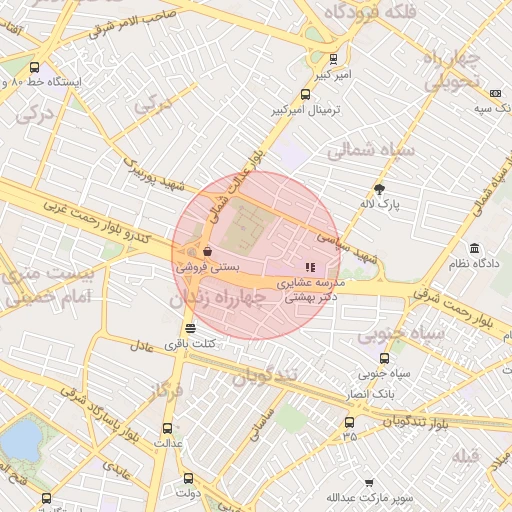Click the blue lake in the park
This screenshot has width=512, height=512.
pyautogui.click(x=21, y=442)
